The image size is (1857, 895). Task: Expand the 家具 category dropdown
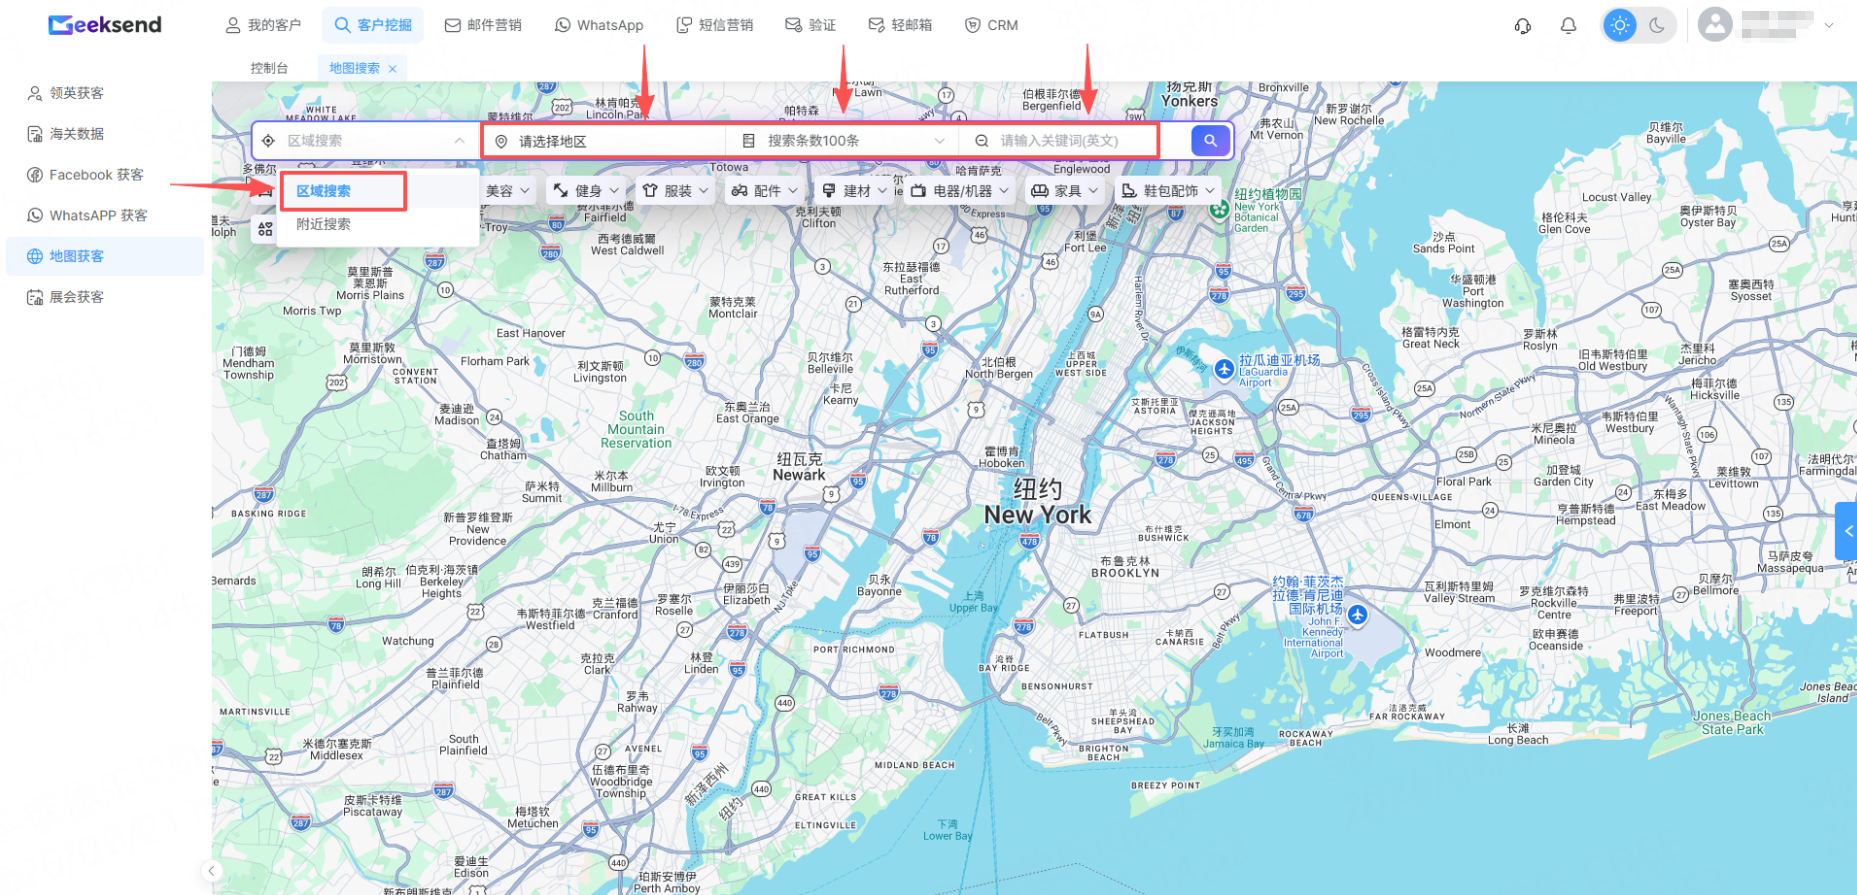[1066, 190]
